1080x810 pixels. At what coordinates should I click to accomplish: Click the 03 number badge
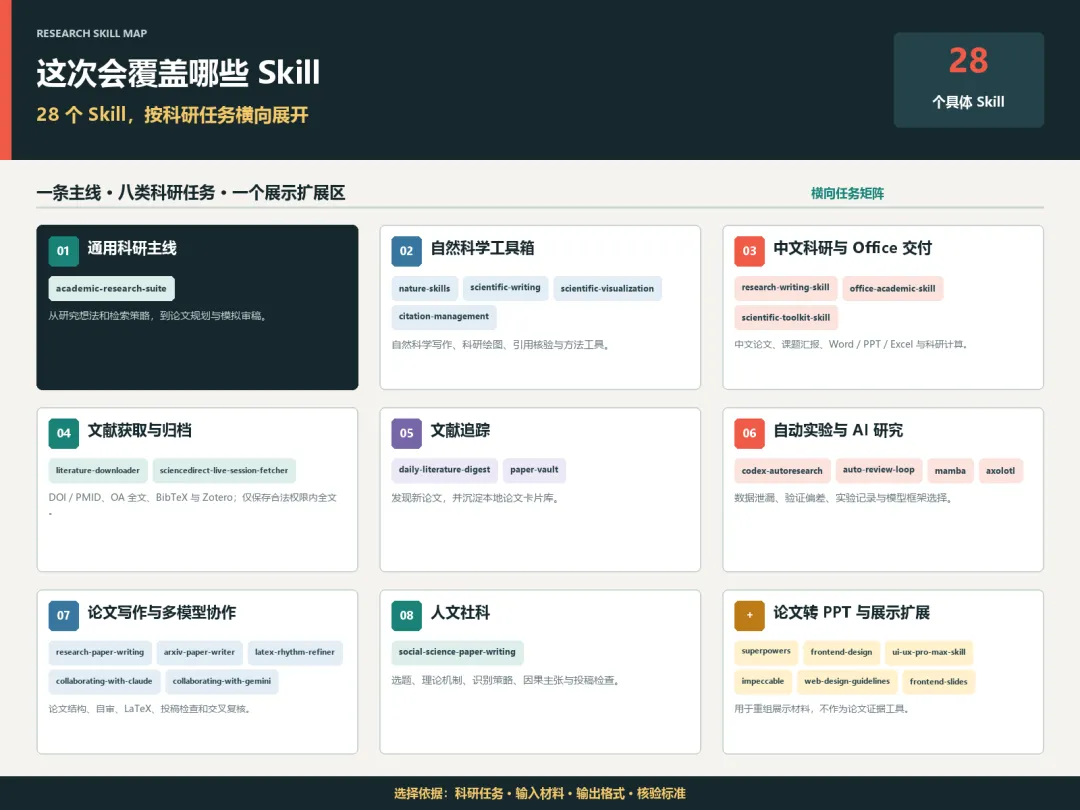(749, 251)
